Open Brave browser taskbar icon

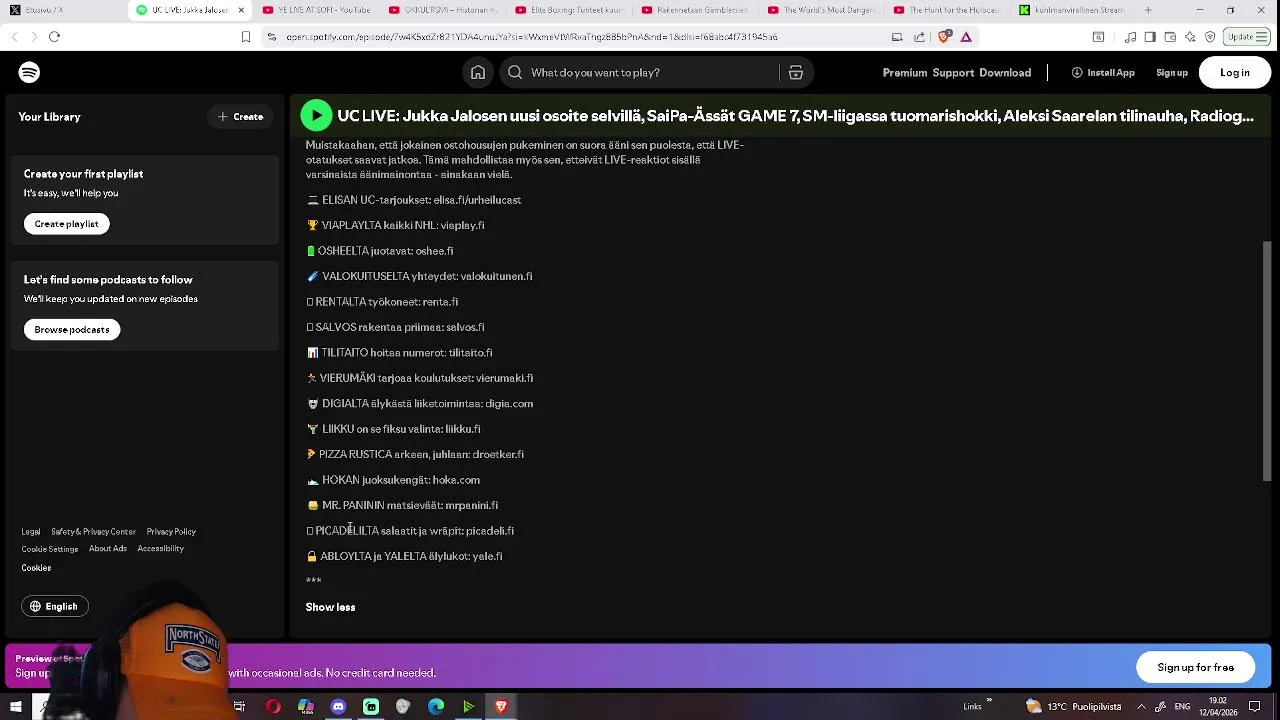[501, 707]
